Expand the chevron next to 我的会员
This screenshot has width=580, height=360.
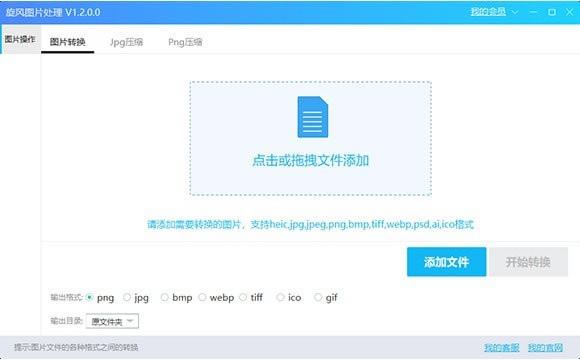515,12
